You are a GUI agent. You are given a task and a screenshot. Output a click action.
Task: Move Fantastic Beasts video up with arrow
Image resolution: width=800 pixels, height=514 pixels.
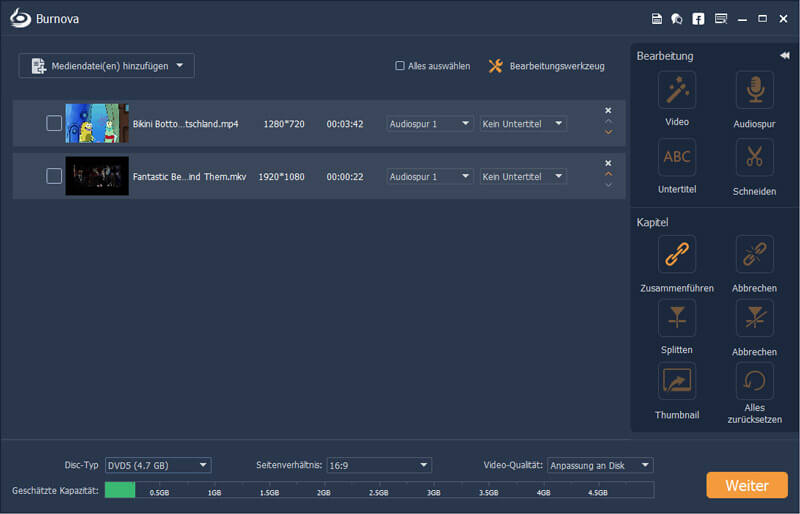pyautogui.click(x=608, y=174)
